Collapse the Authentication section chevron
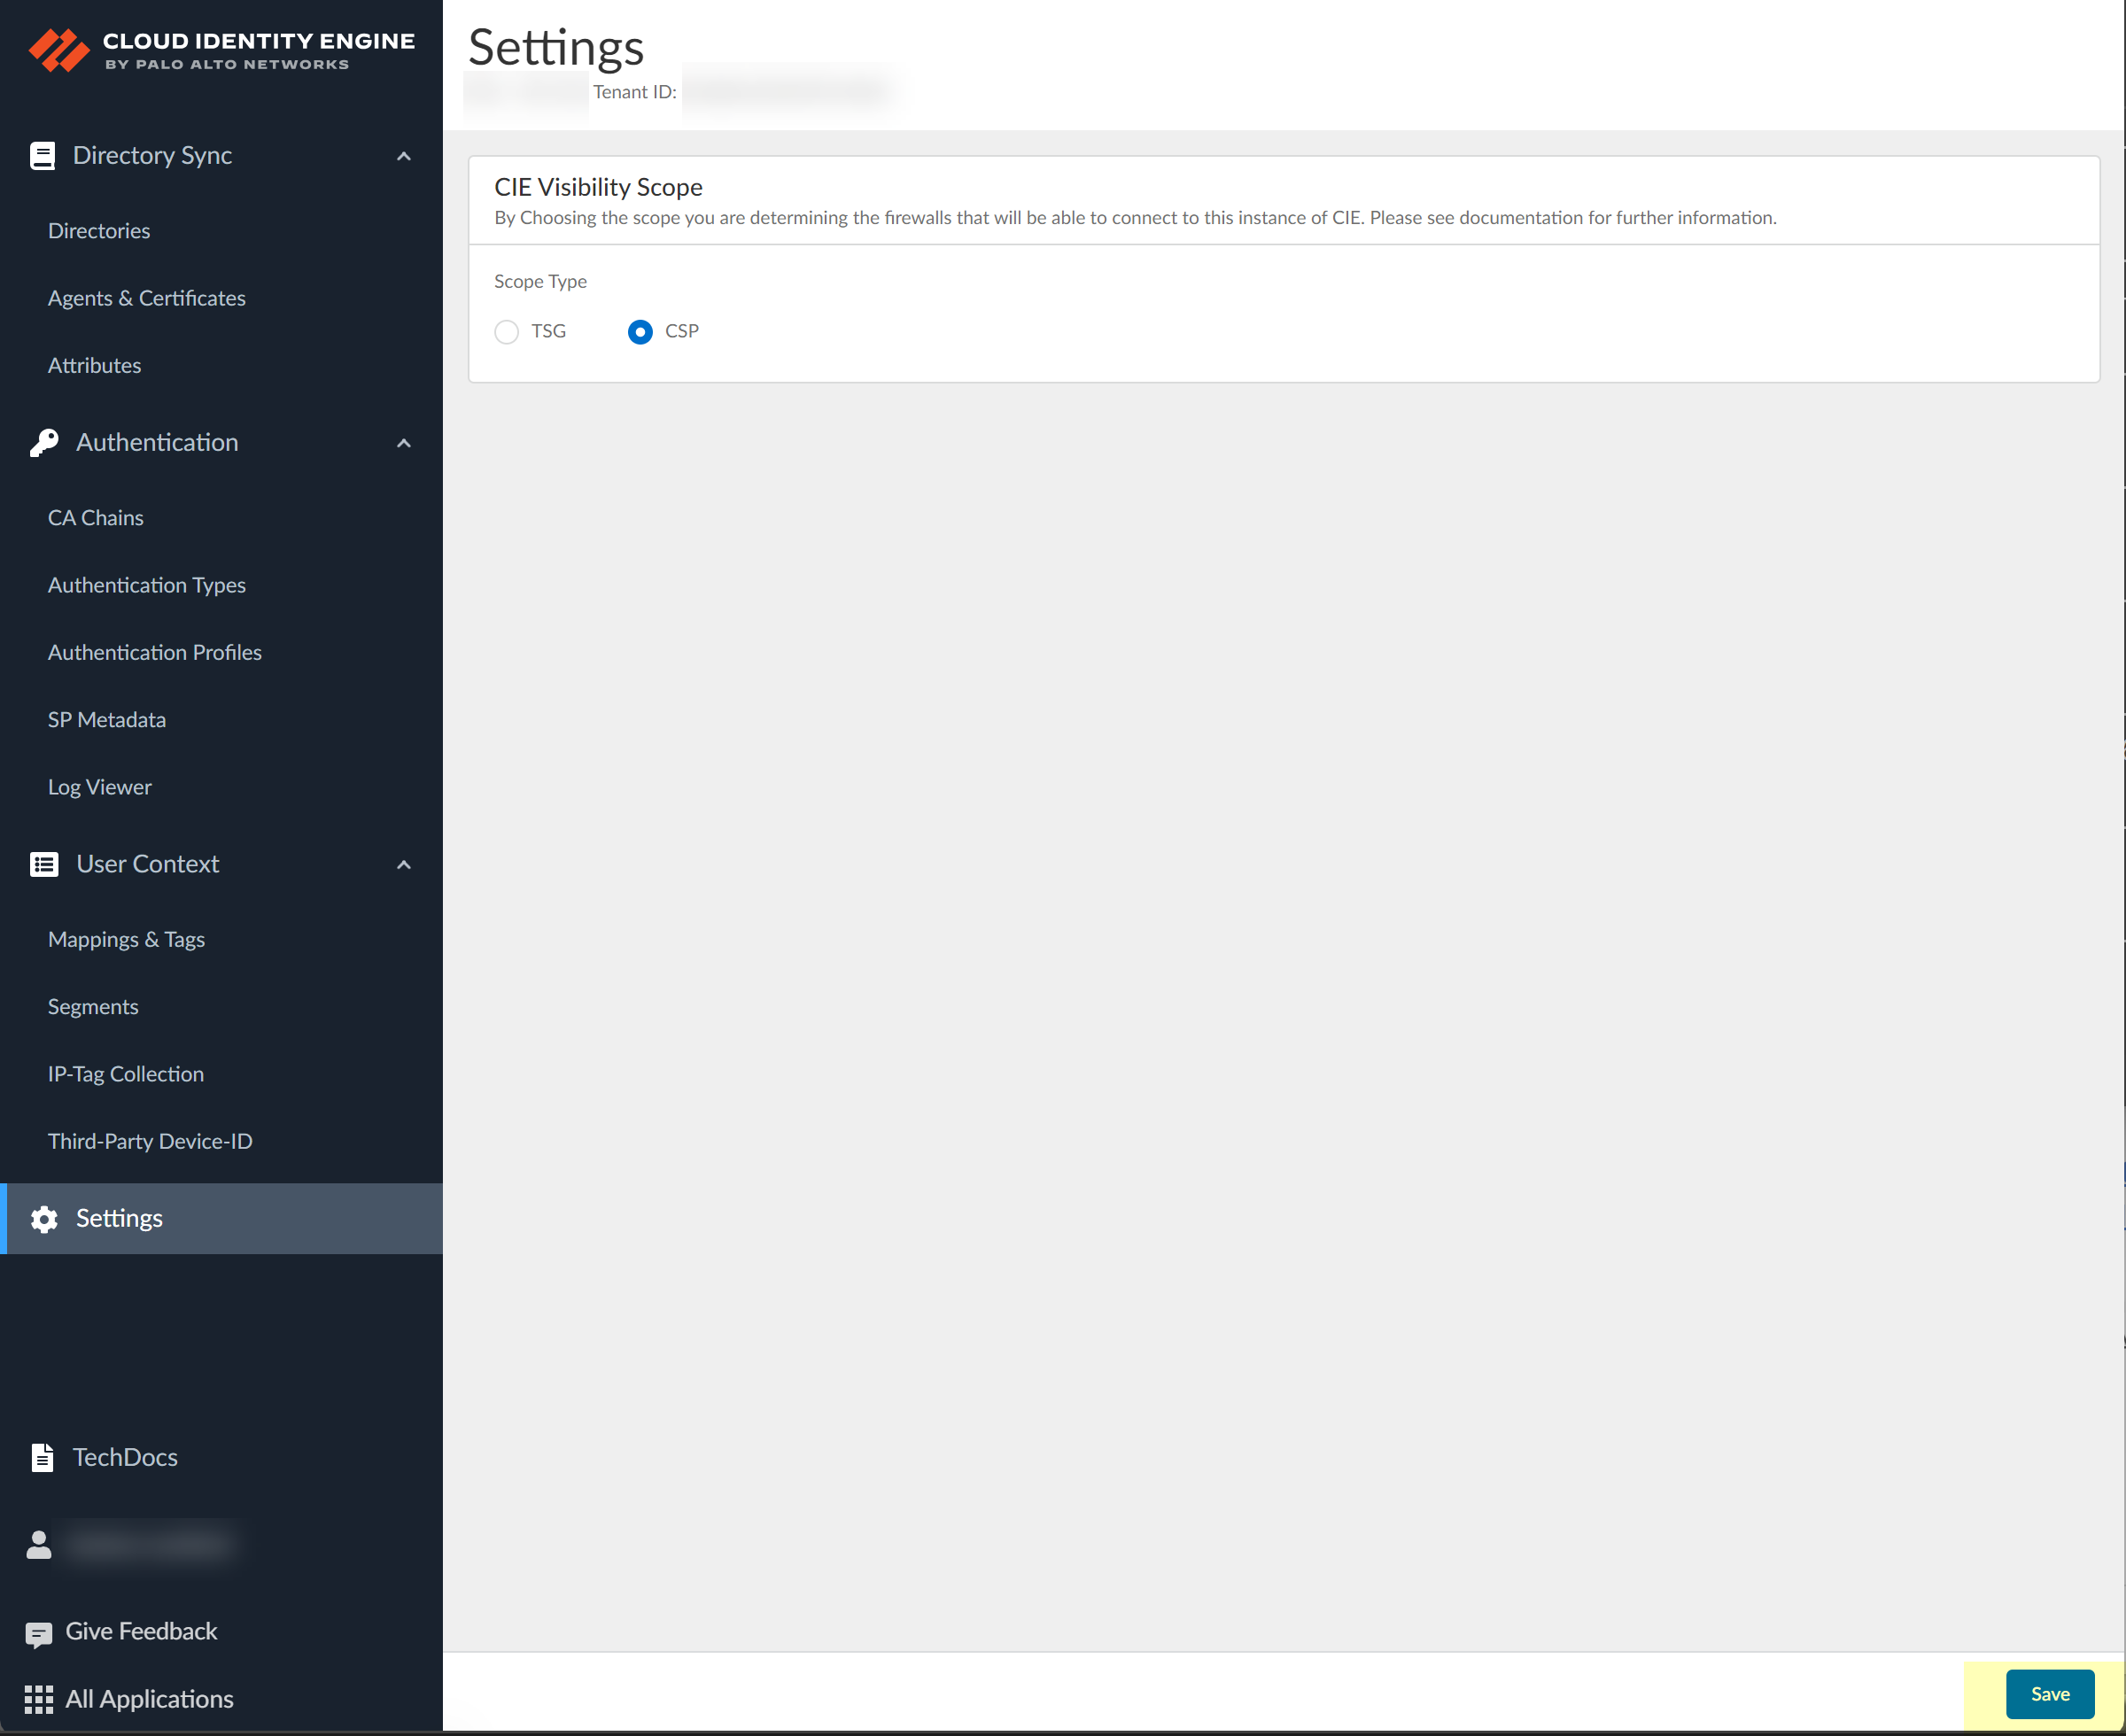The width and height of the screenshot is (2126, 1736). tap(404, 443)
